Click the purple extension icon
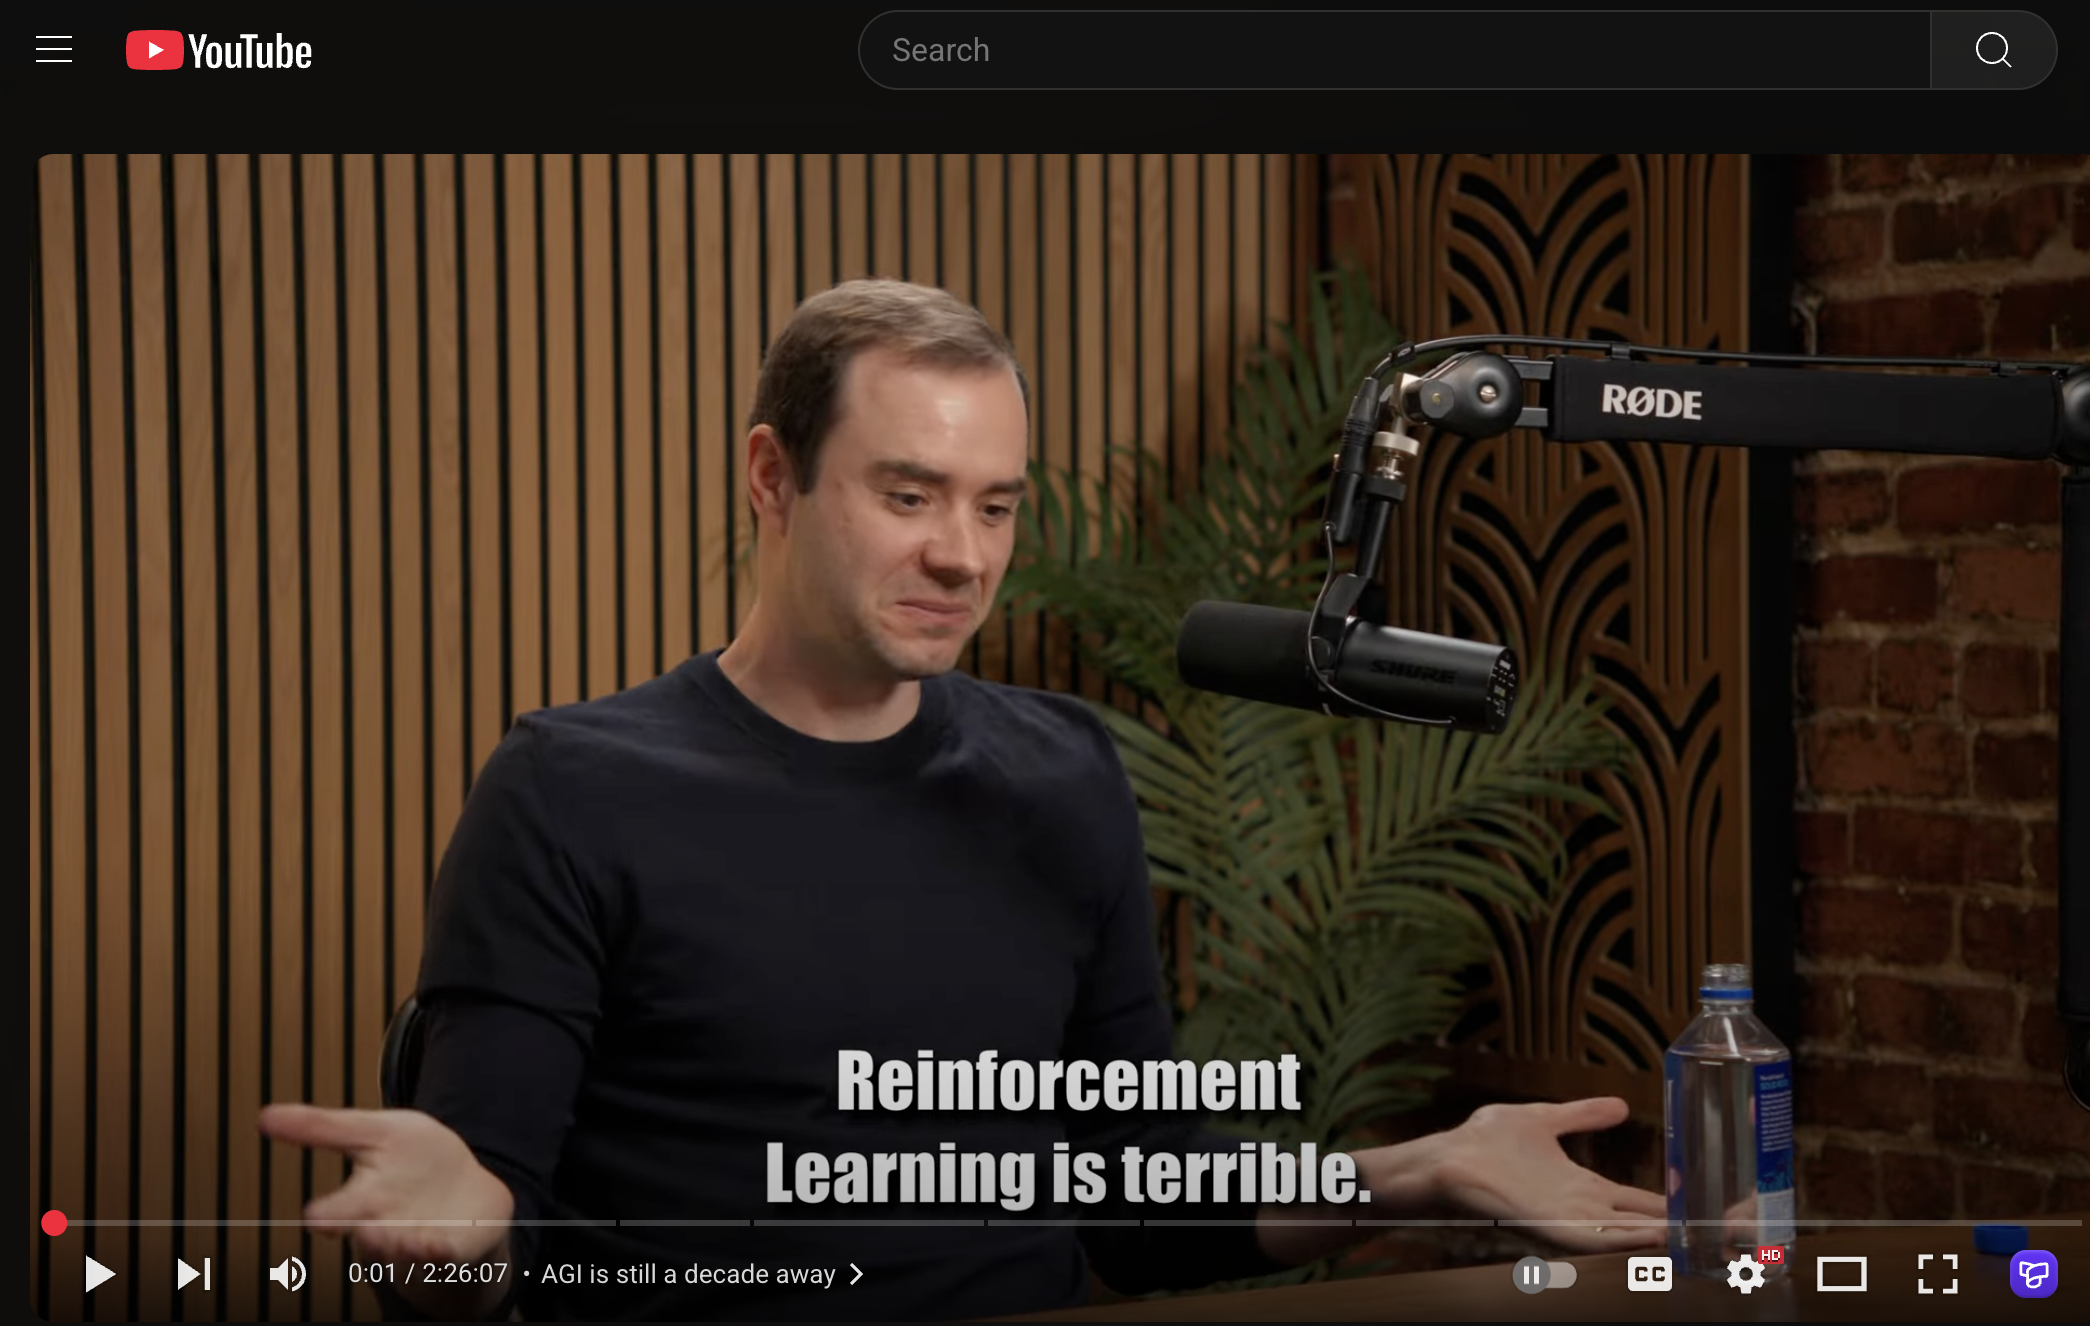This screenshot has height=1326, width=2090. [2033, 1274]
